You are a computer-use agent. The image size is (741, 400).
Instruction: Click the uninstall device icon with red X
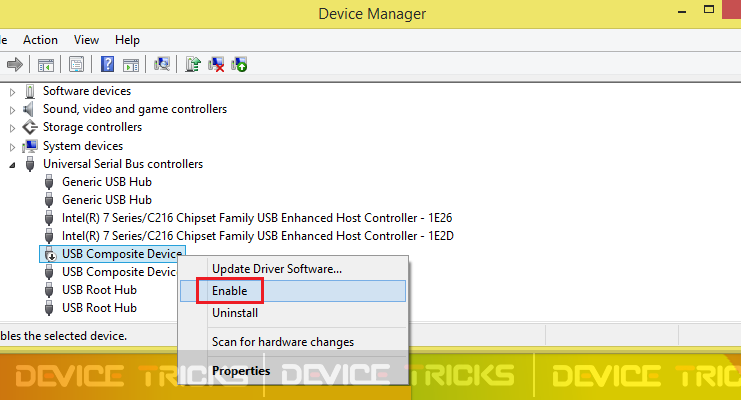pos(216,64)
